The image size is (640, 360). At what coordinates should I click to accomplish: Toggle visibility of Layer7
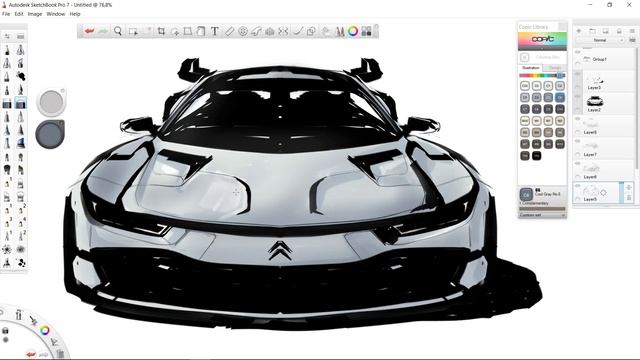578,141
